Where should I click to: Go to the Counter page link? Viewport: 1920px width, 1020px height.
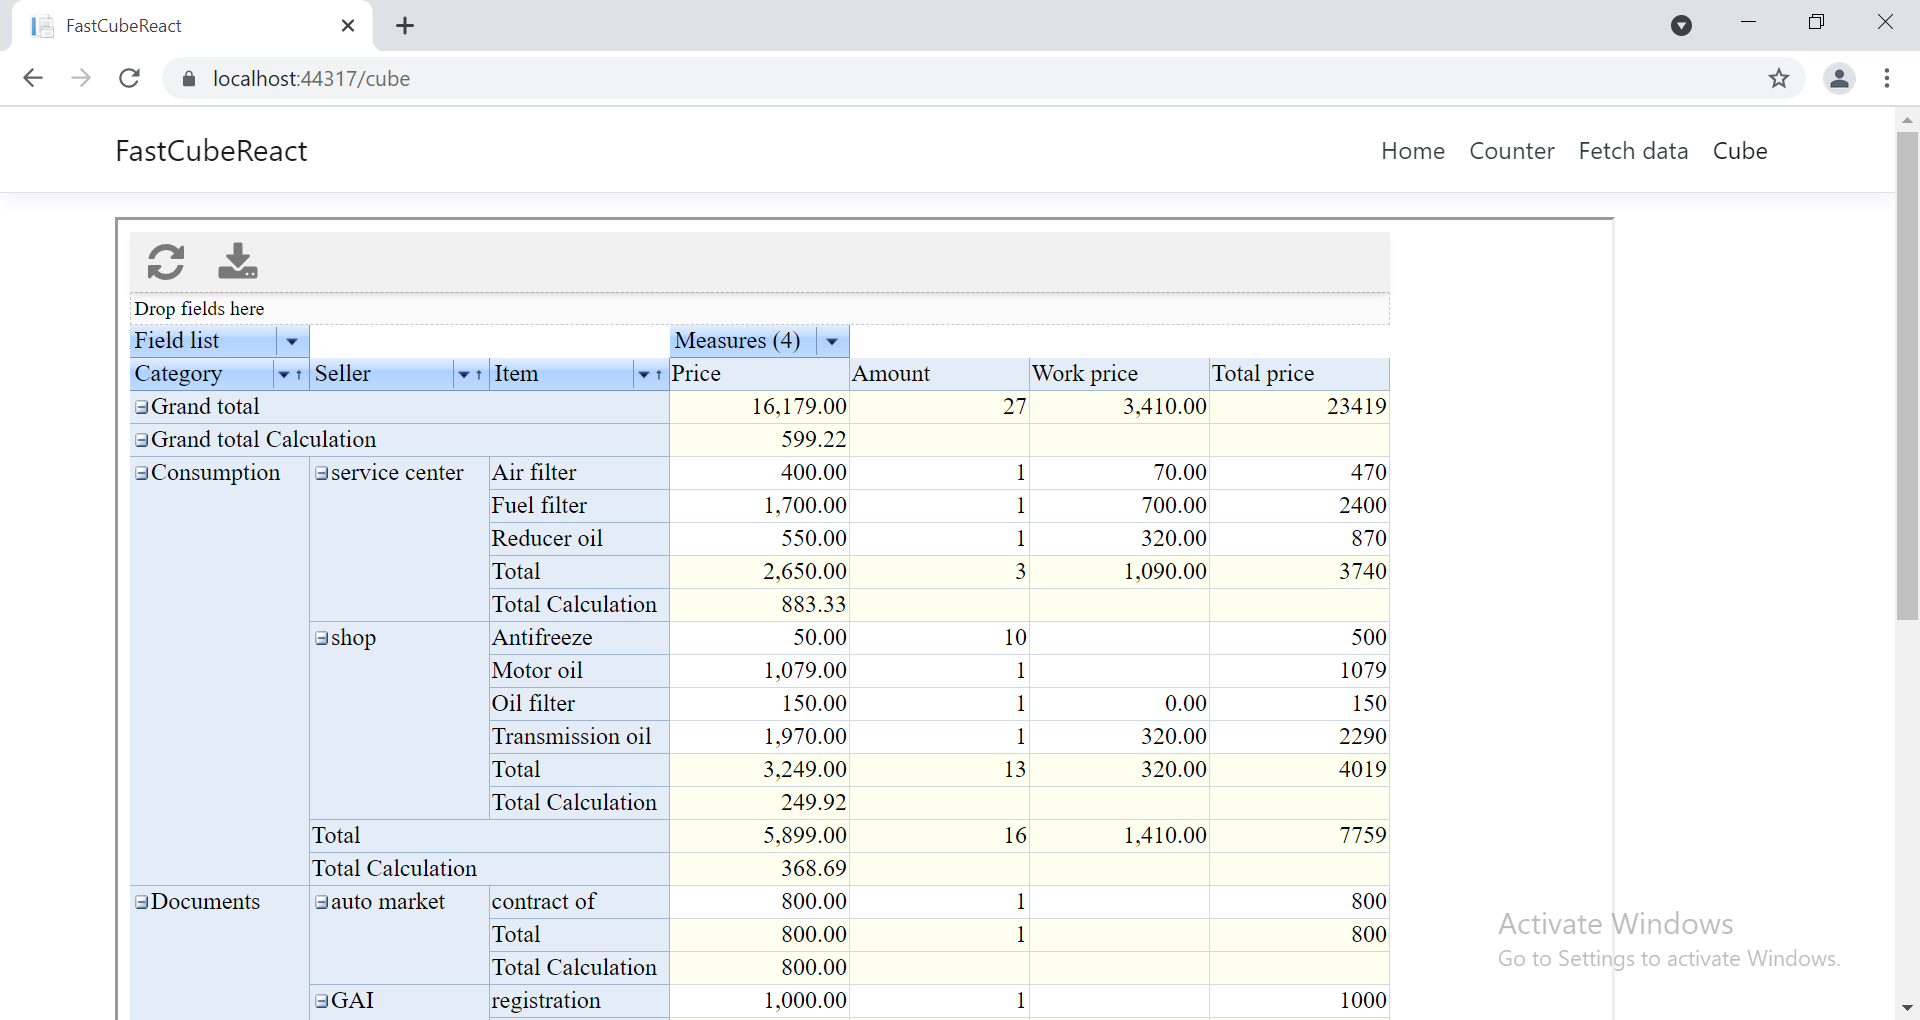[1511, 151]
